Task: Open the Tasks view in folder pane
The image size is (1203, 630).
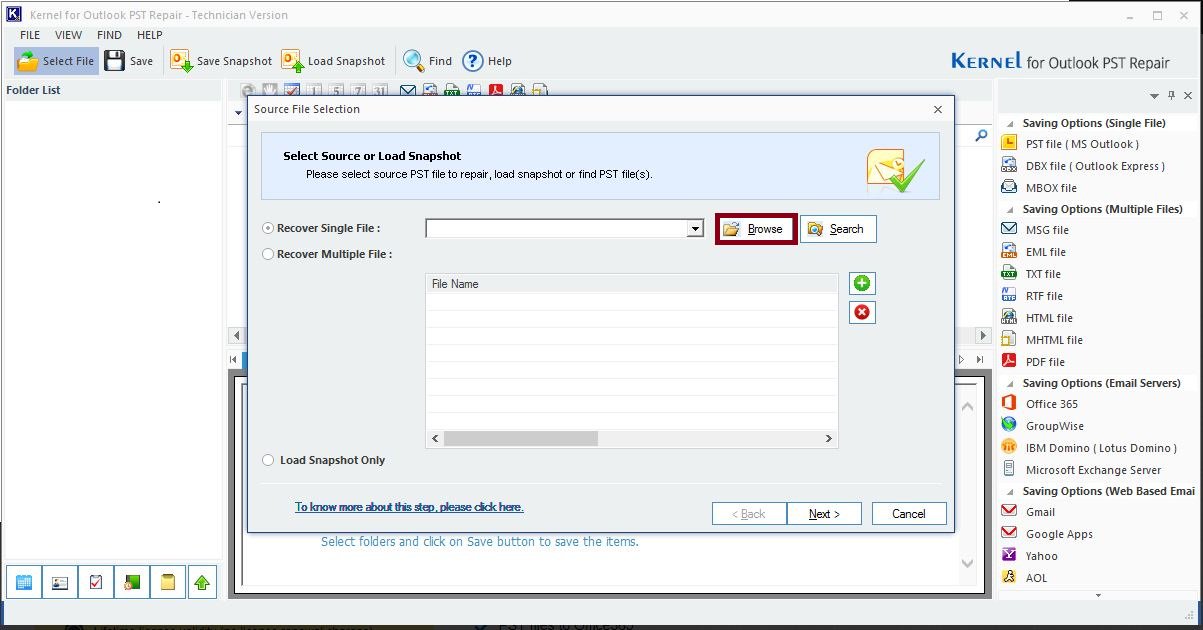Action: [x=96, y=582]
